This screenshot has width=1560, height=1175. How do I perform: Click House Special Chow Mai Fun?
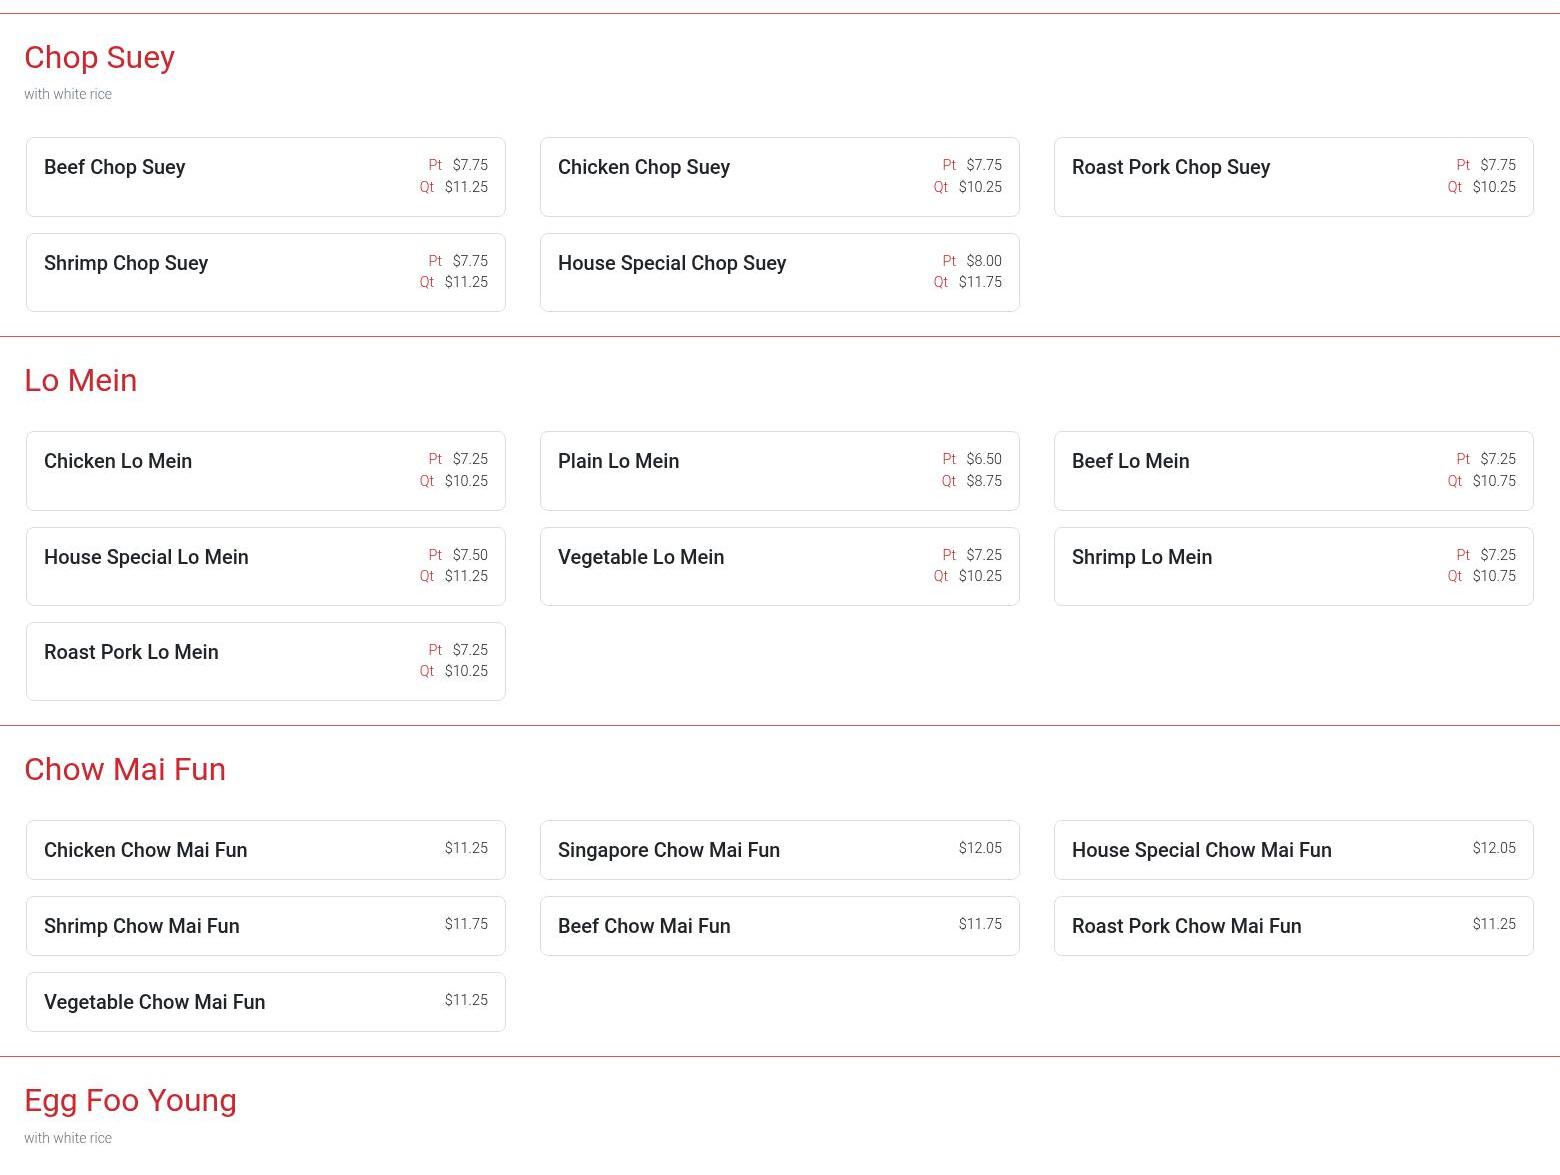click(x=1293, y=850)
